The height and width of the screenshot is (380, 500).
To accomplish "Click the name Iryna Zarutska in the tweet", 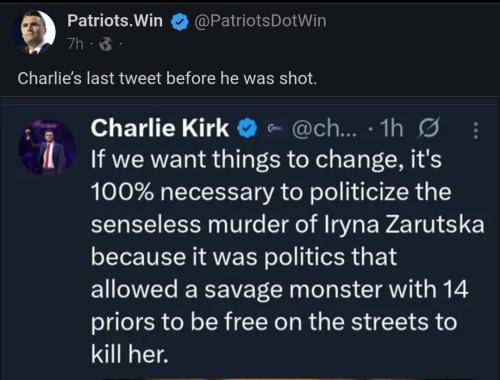I will tap(404, 224).
